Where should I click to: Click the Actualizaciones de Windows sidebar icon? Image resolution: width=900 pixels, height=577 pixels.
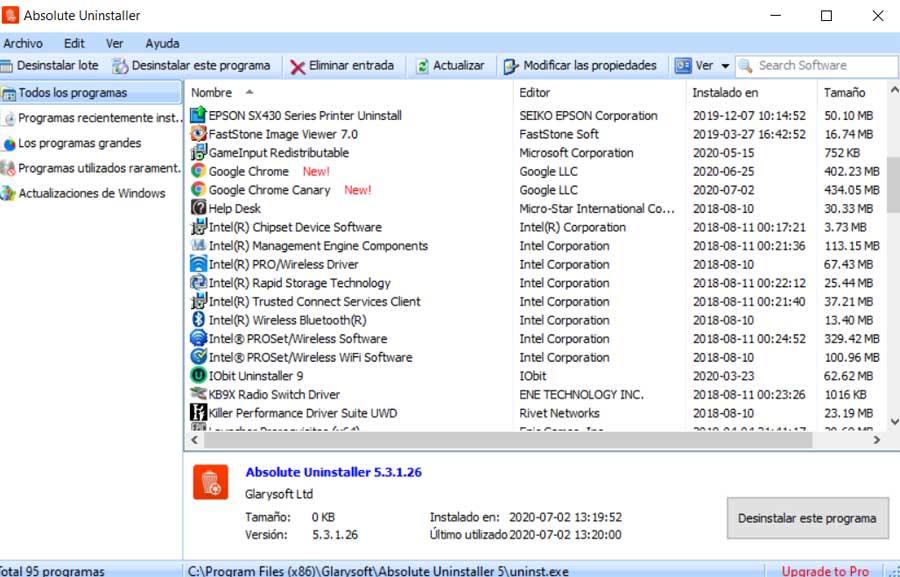[x=8, y=193]
